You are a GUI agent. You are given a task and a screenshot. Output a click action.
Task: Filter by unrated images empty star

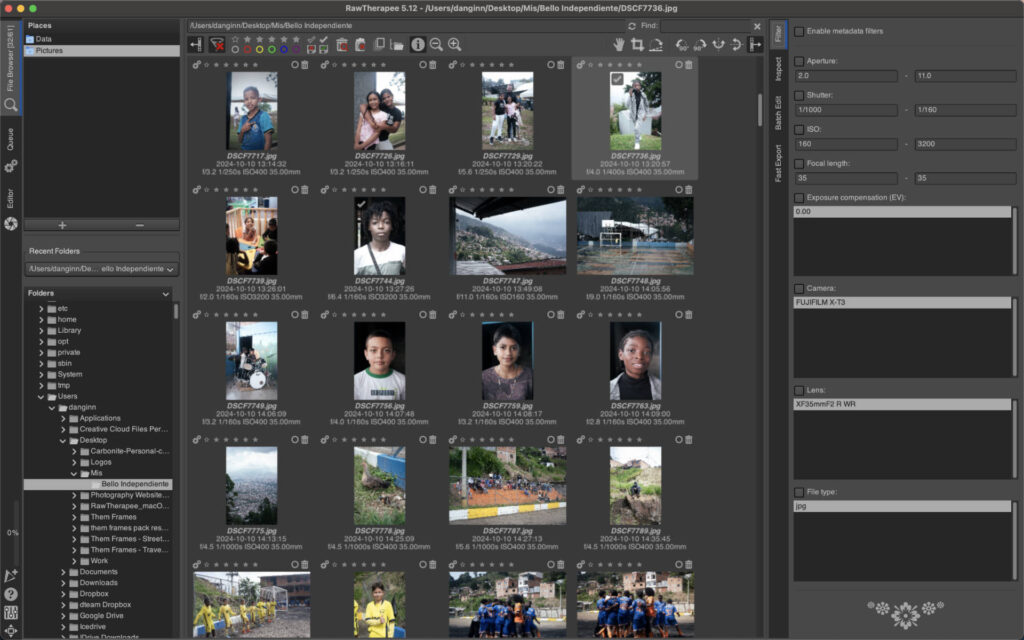coord(235,40)
